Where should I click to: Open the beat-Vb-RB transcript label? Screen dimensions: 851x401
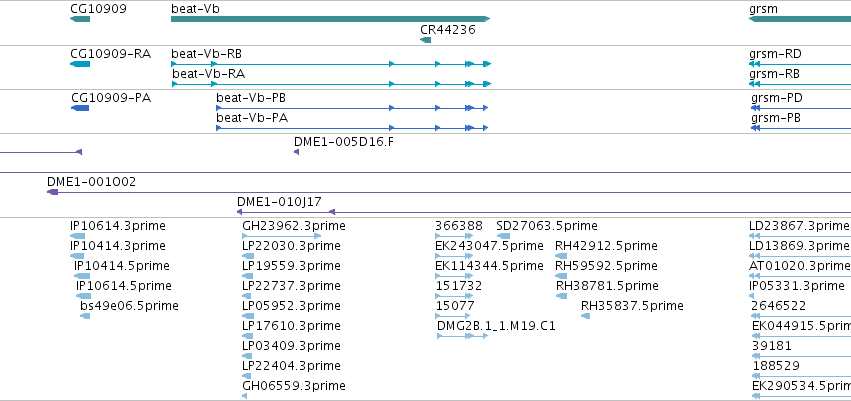tap(206, 54)
